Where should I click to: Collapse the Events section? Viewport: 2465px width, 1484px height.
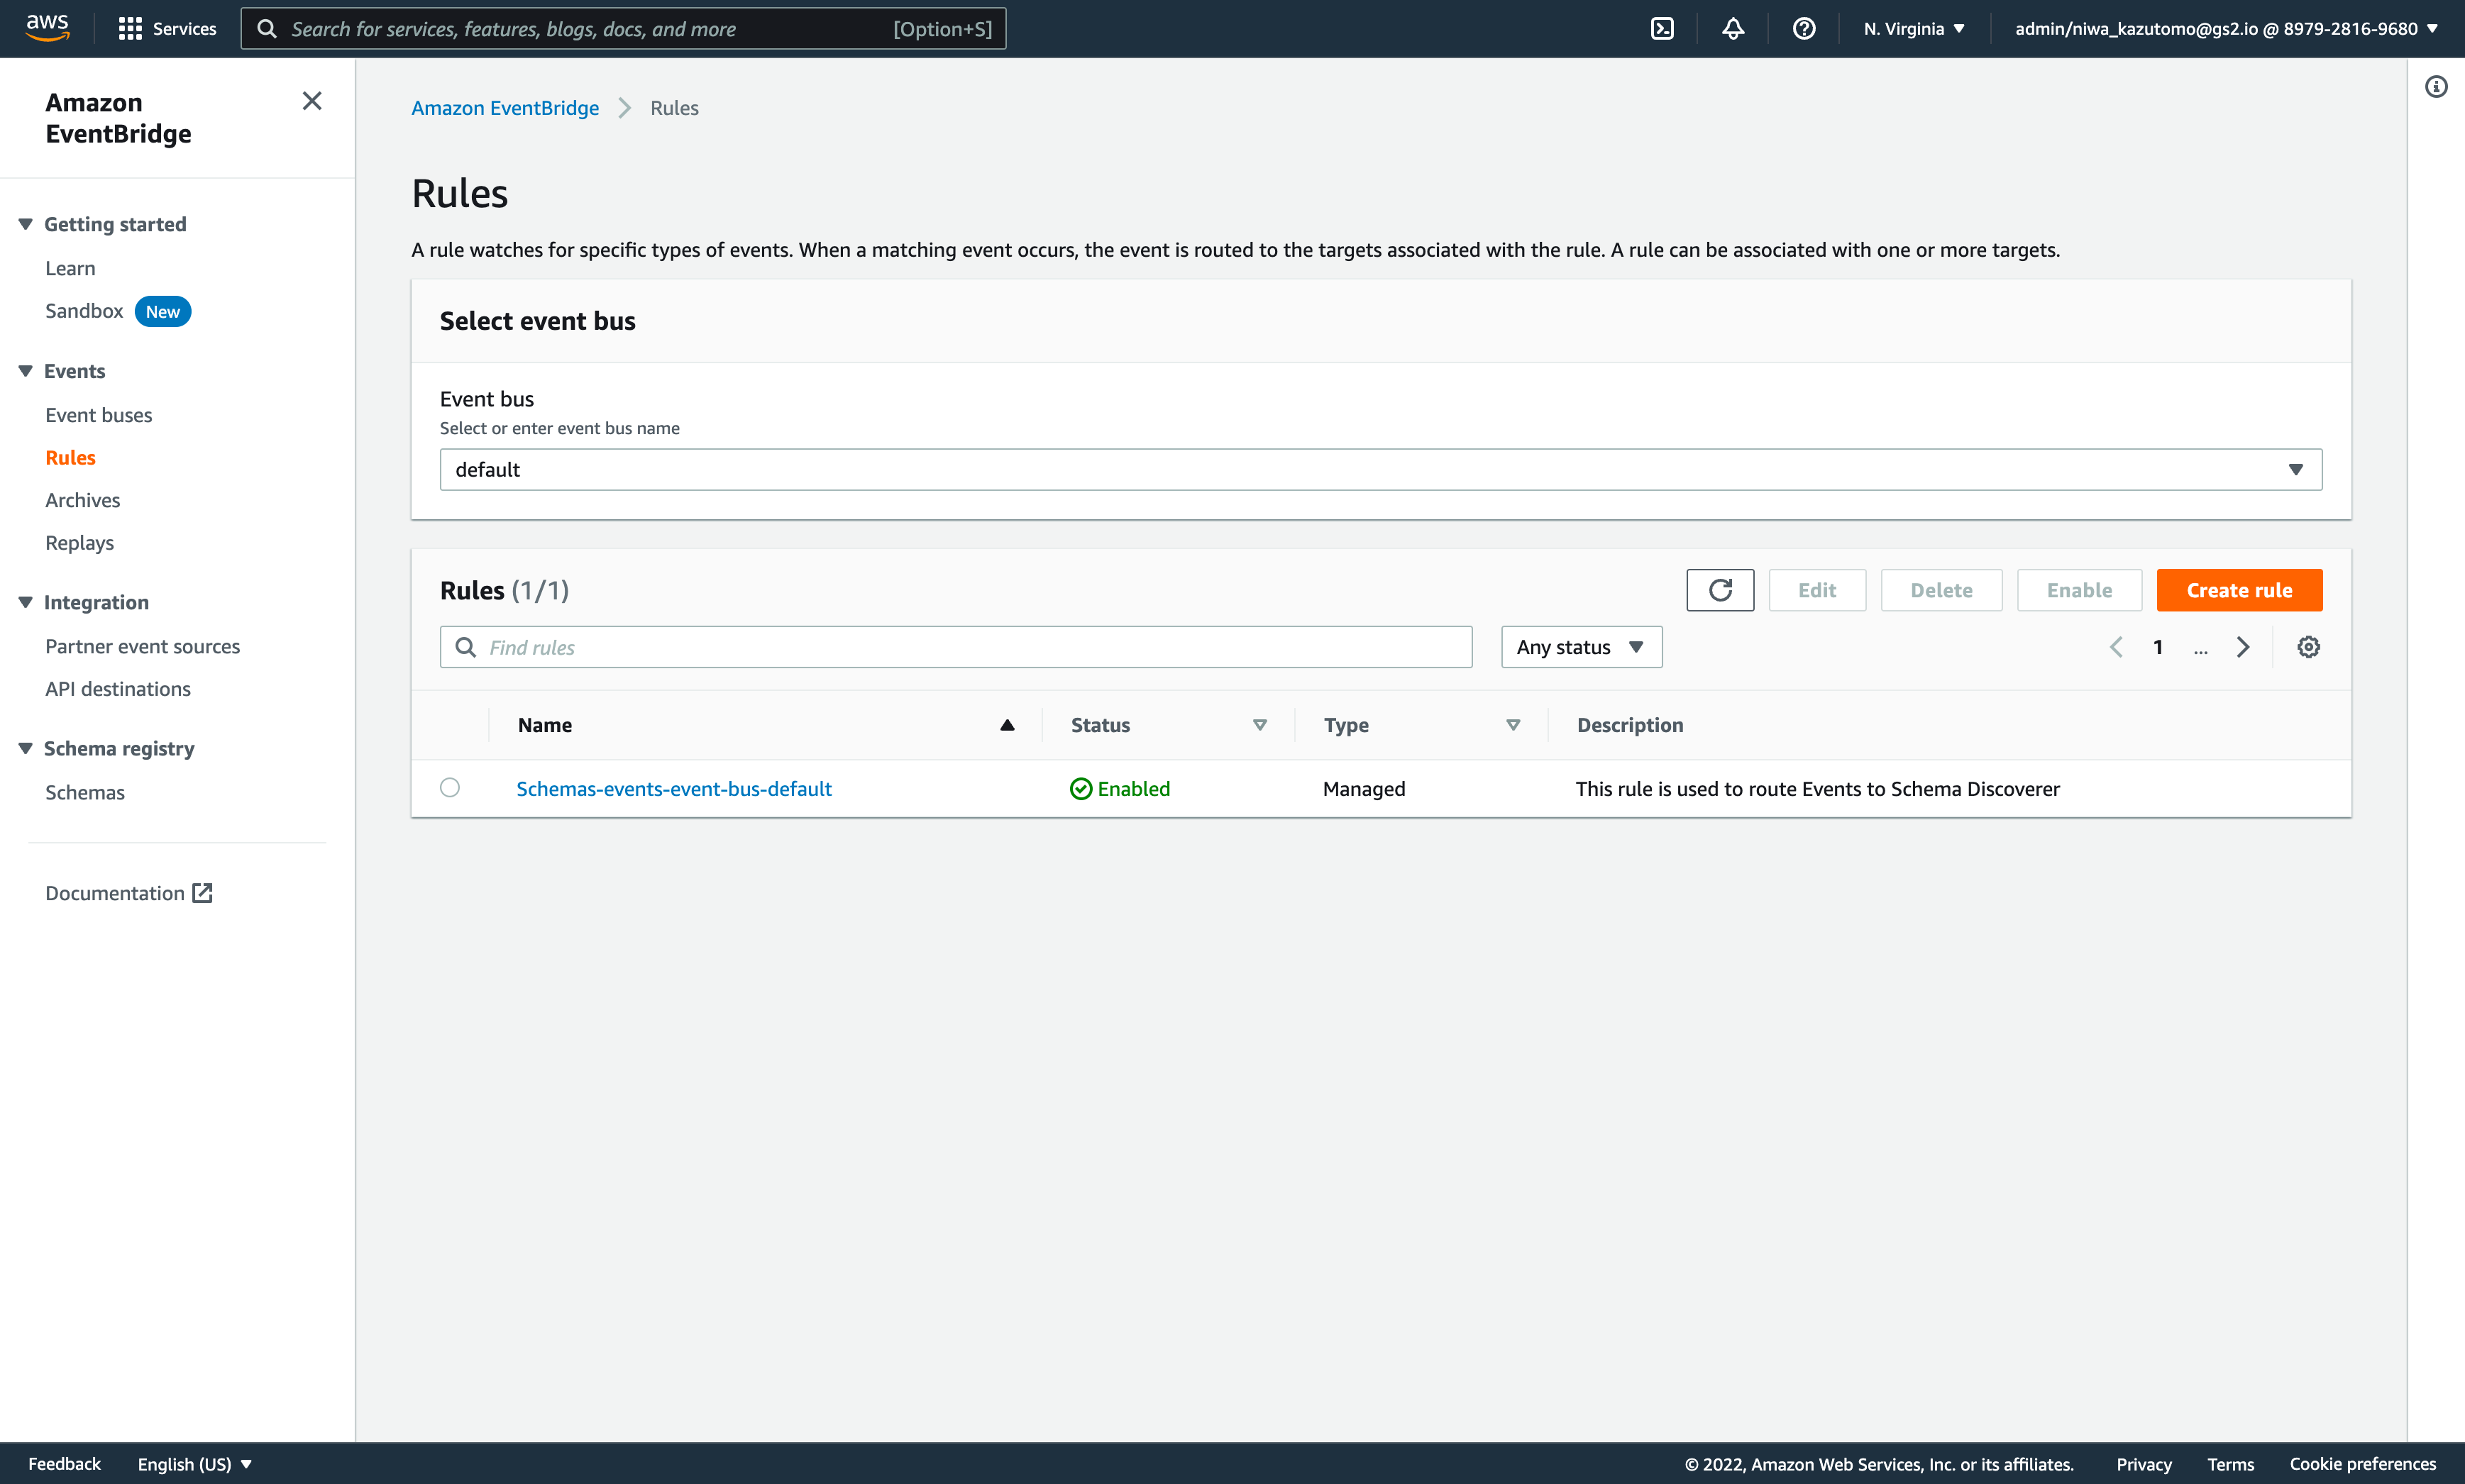point(26,371)
